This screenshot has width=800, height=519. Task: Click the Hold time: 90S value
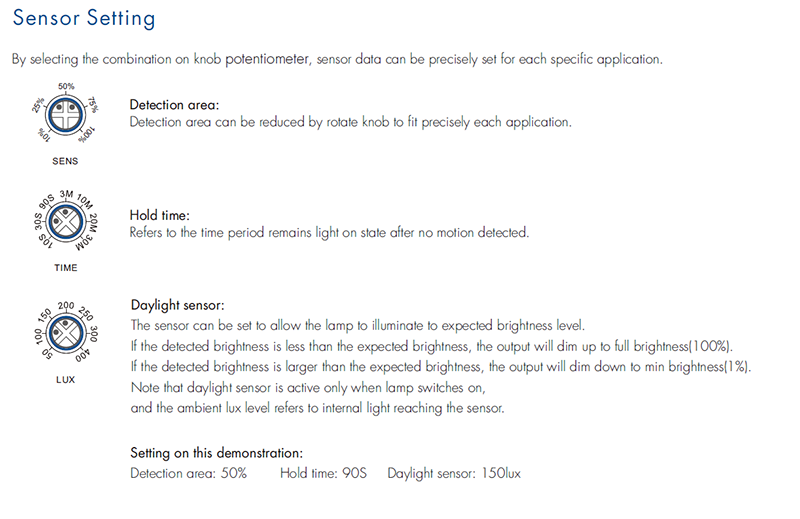click(323, 473)
